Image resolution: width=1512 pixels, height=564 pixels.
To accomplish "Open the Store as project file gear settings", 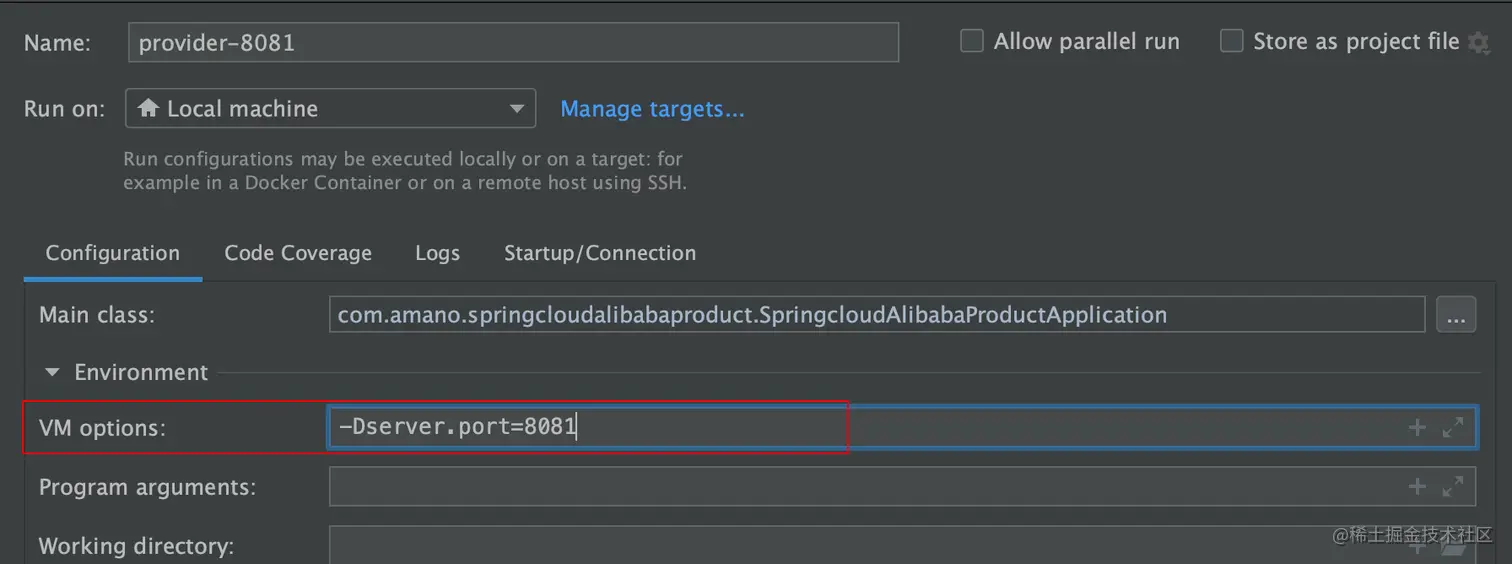I will pyautogui.click(x=1478, y=42).
